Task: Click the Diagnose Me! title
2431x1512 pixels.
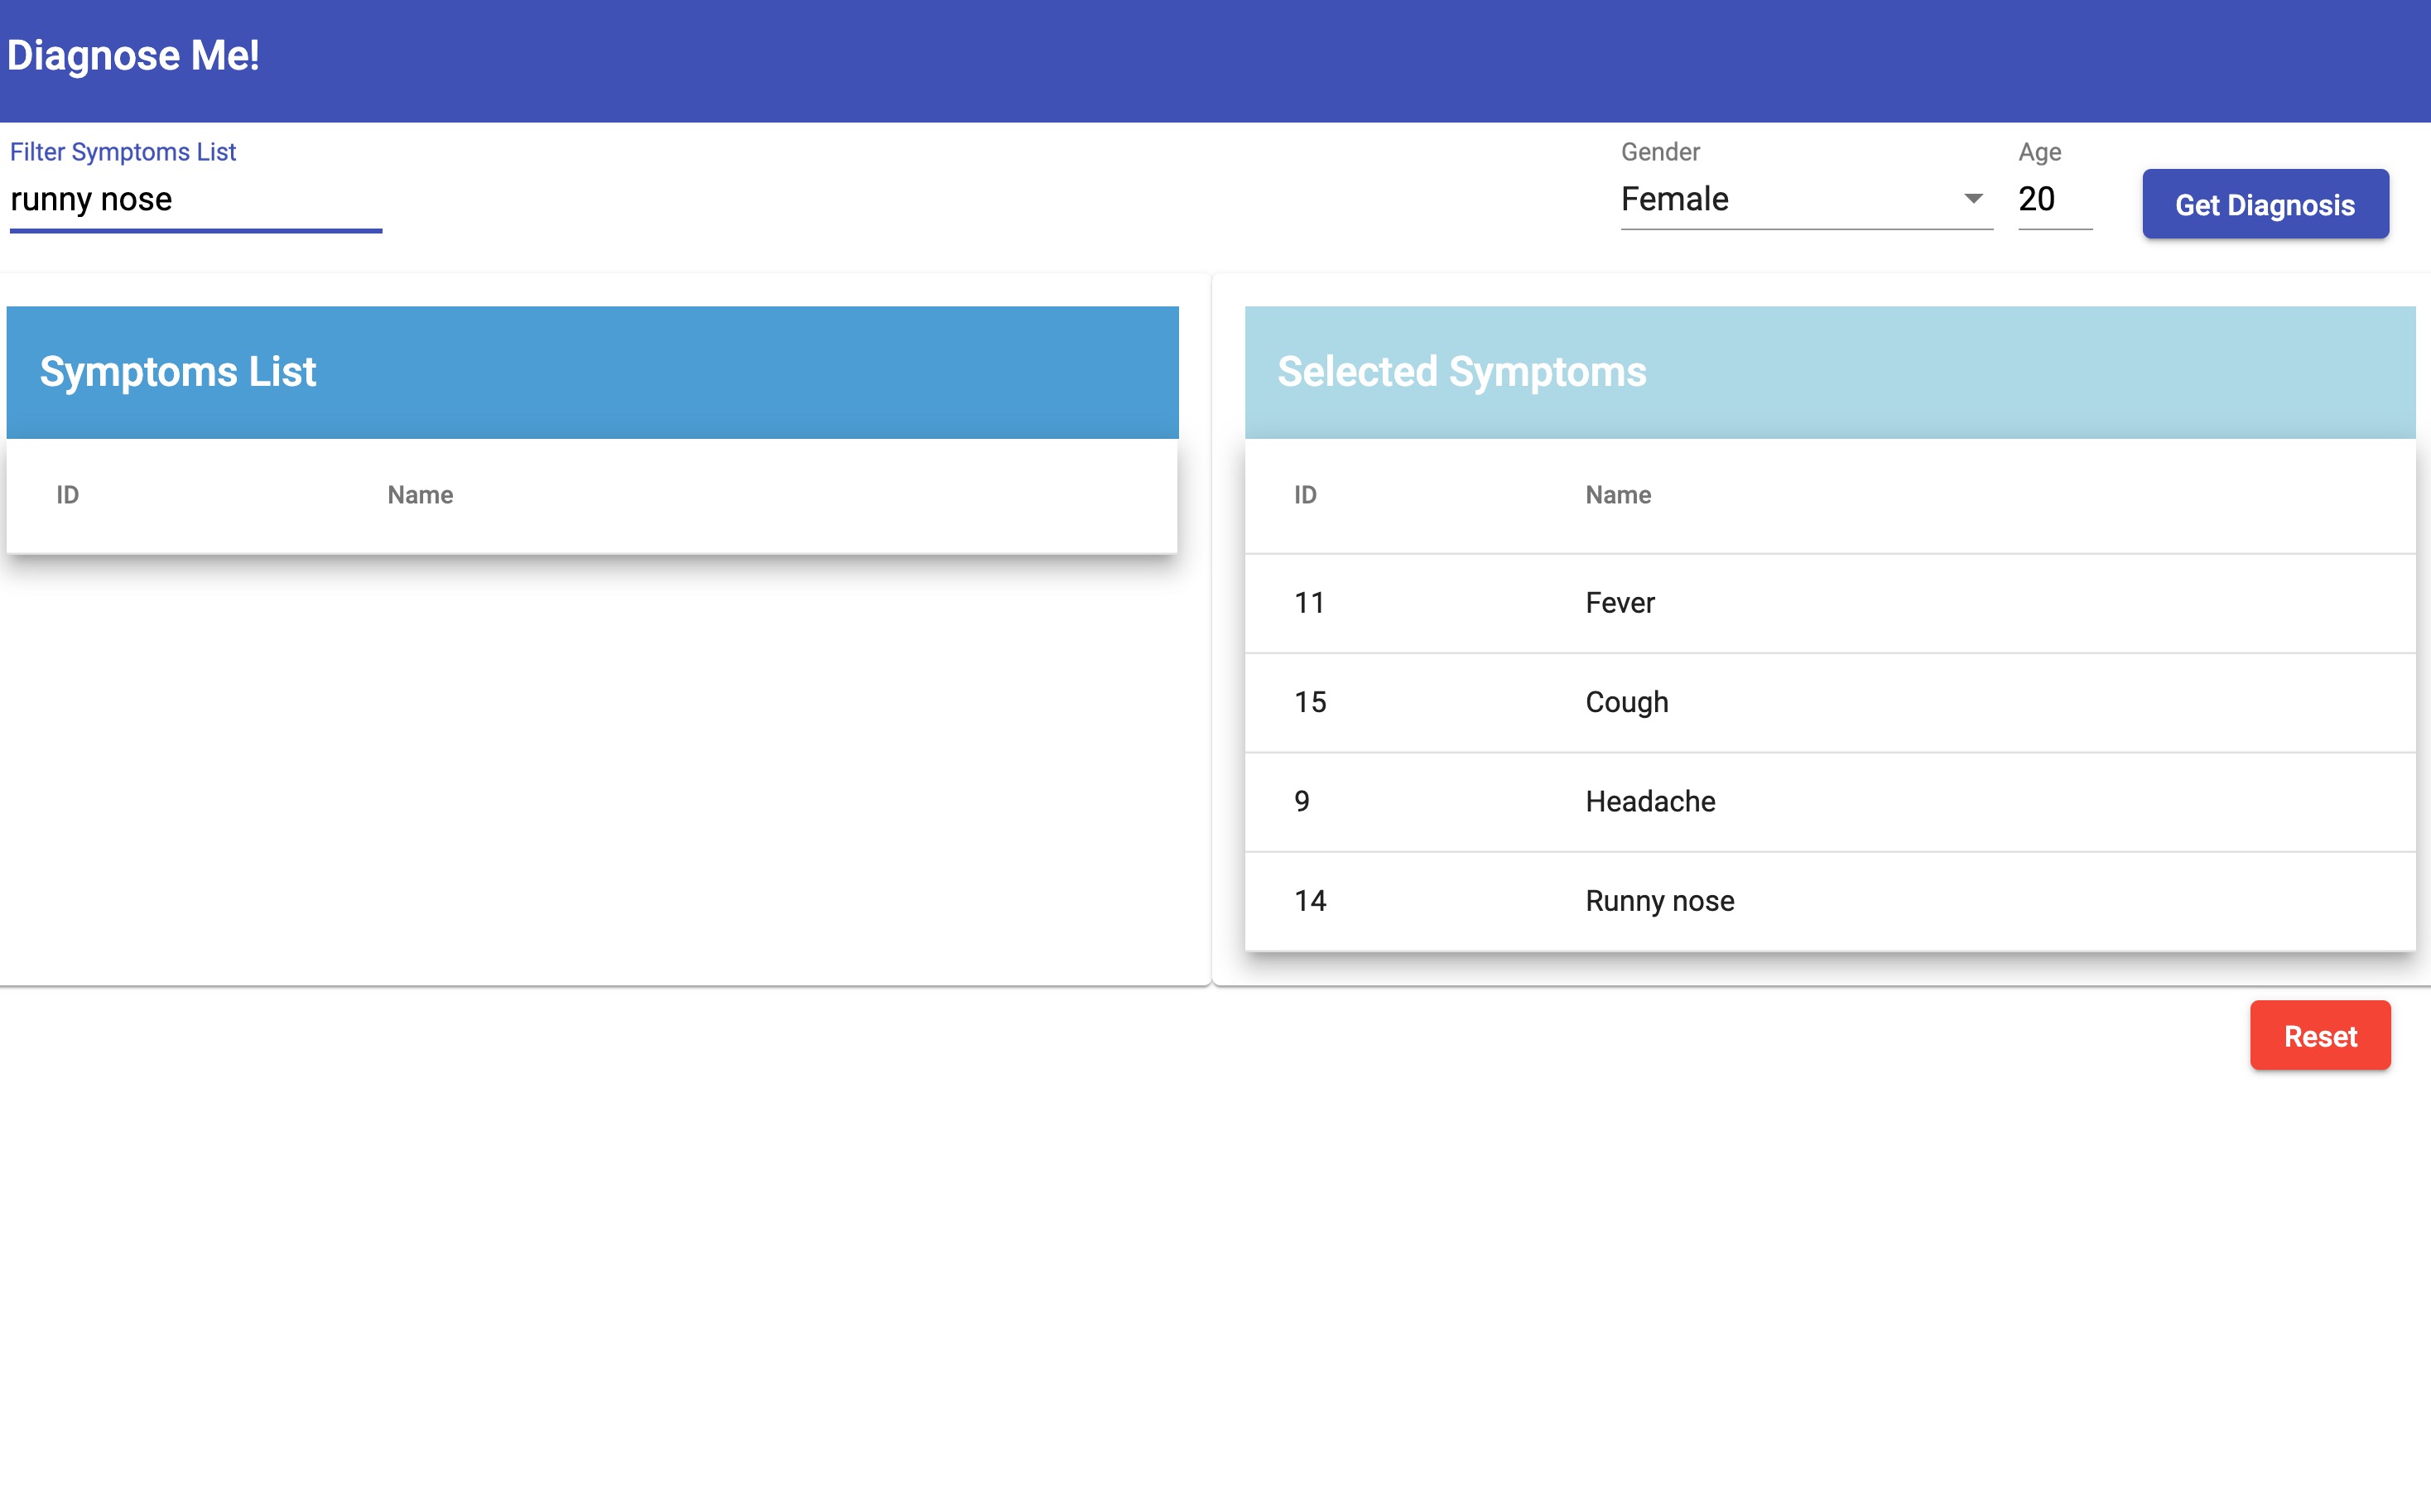Action: (x=133, y=56)
